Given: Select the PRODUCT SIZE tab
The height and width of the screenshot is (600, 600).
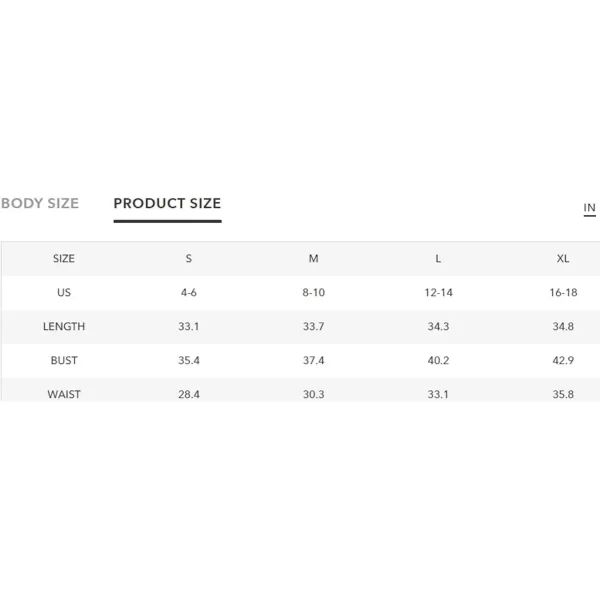Looking at the screenshot, I should (x=168, y=203).
